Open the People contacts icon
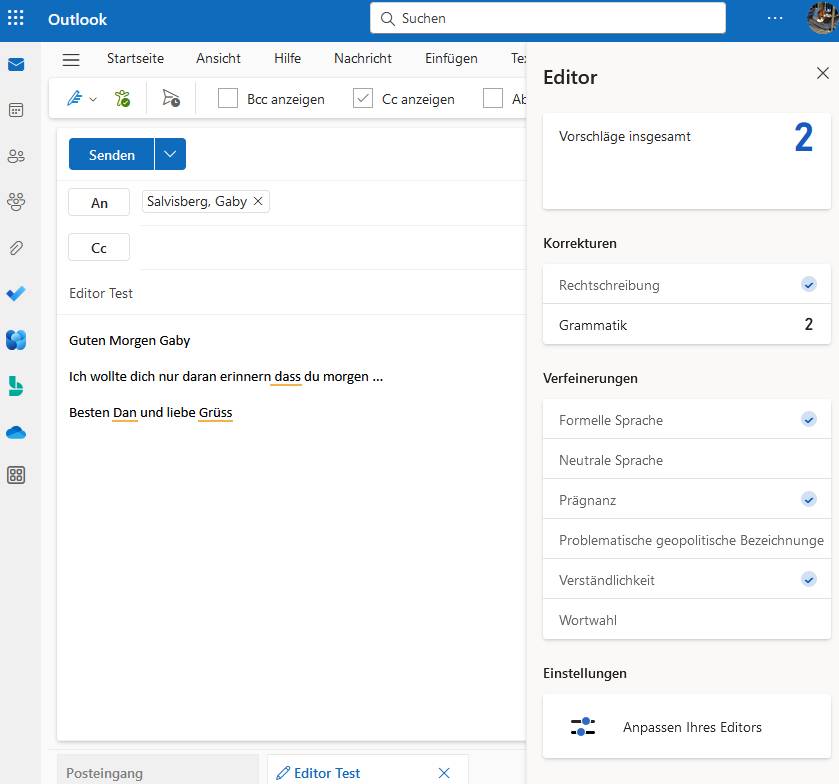The width and height of the screenshot is (839, 784). tap(16, 156)
